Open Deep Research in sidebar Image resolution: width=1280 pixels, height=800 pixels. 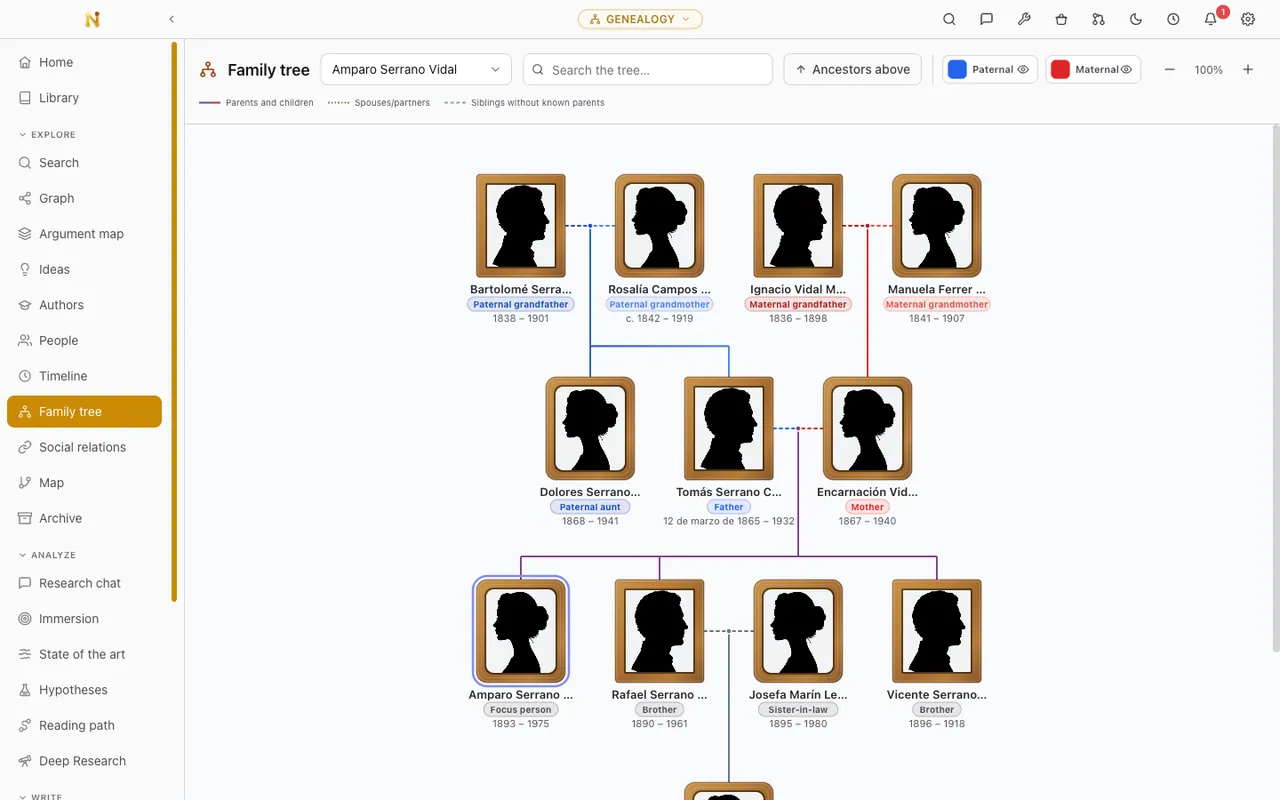coord(84,761)
